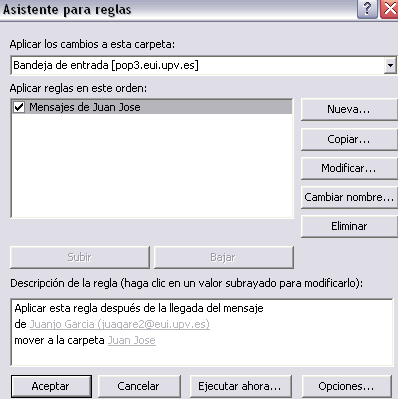
Task: Click the Copiar... button
Action: tap(349, 139)
